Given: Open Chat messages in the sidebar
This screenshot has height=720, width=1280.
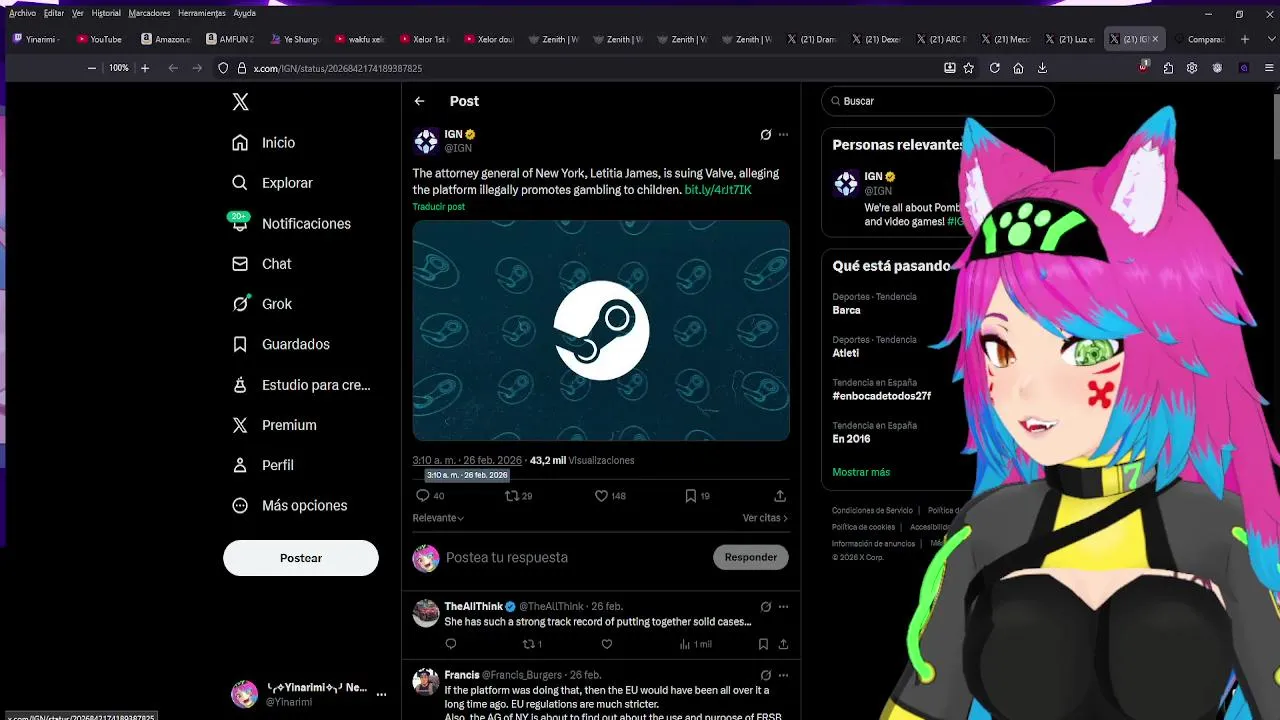Looking at the screenshot, I should point(262,264).
